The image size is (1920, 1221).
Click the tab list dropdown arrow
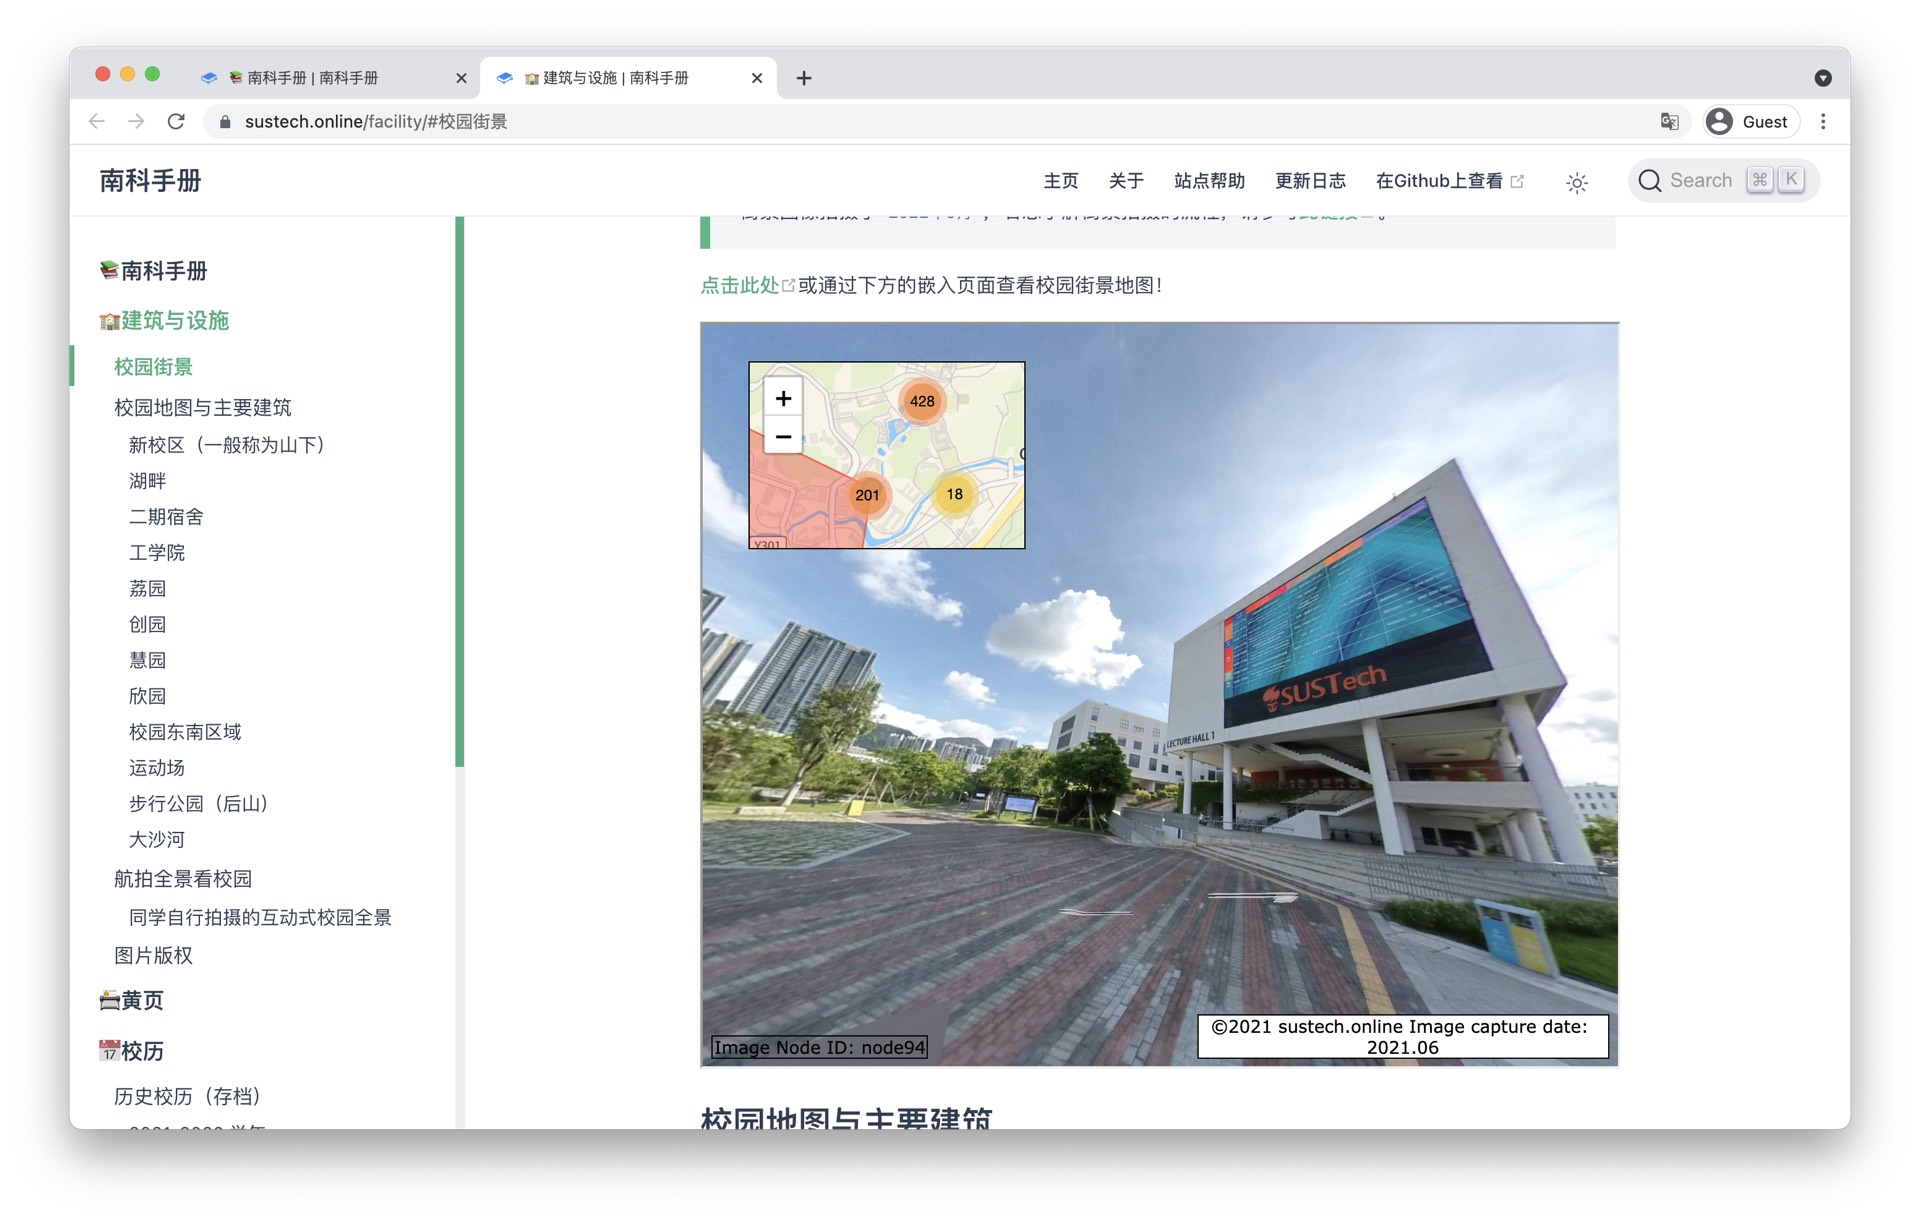coord(1823,78)
